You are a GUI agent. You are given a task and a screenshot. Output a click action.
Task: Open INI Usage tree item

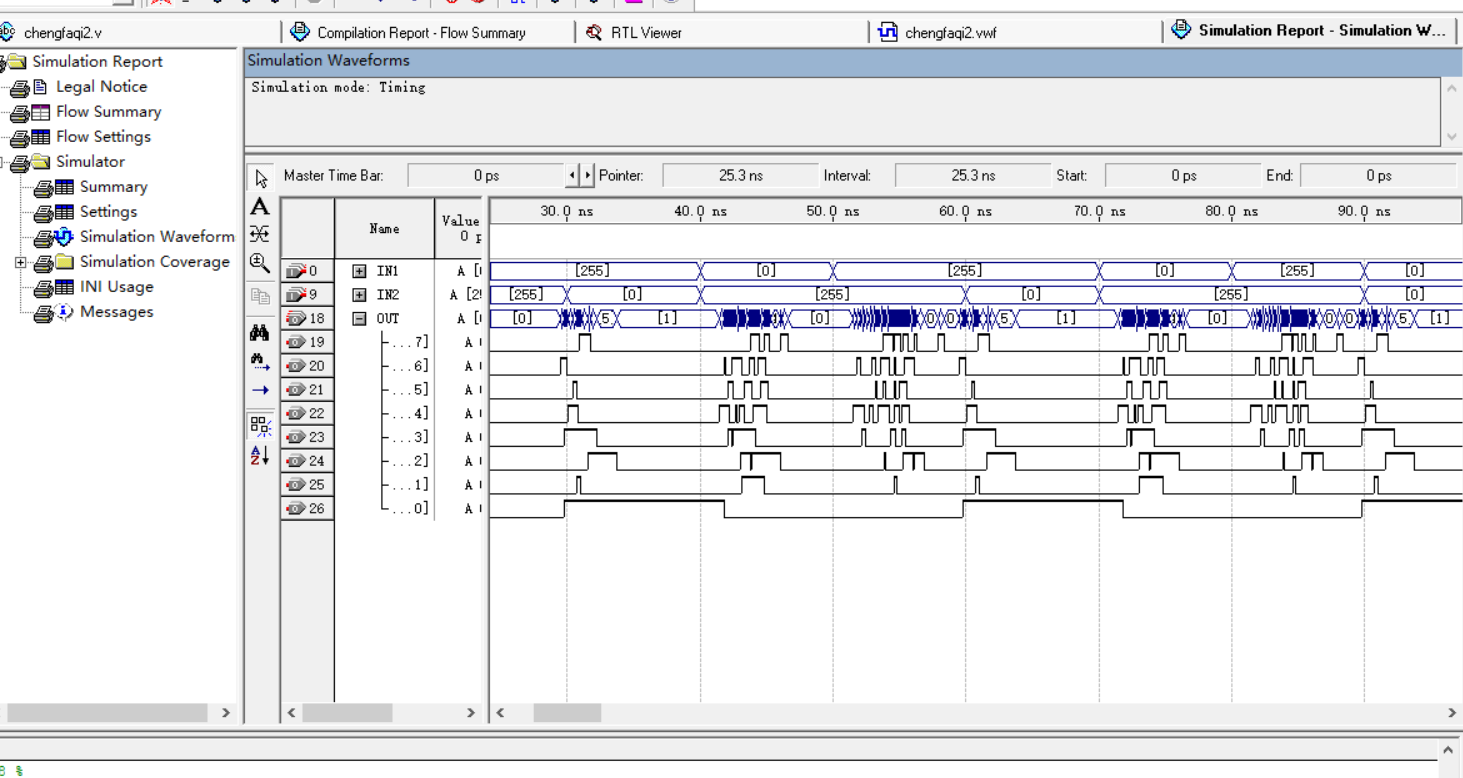point(116,287)
